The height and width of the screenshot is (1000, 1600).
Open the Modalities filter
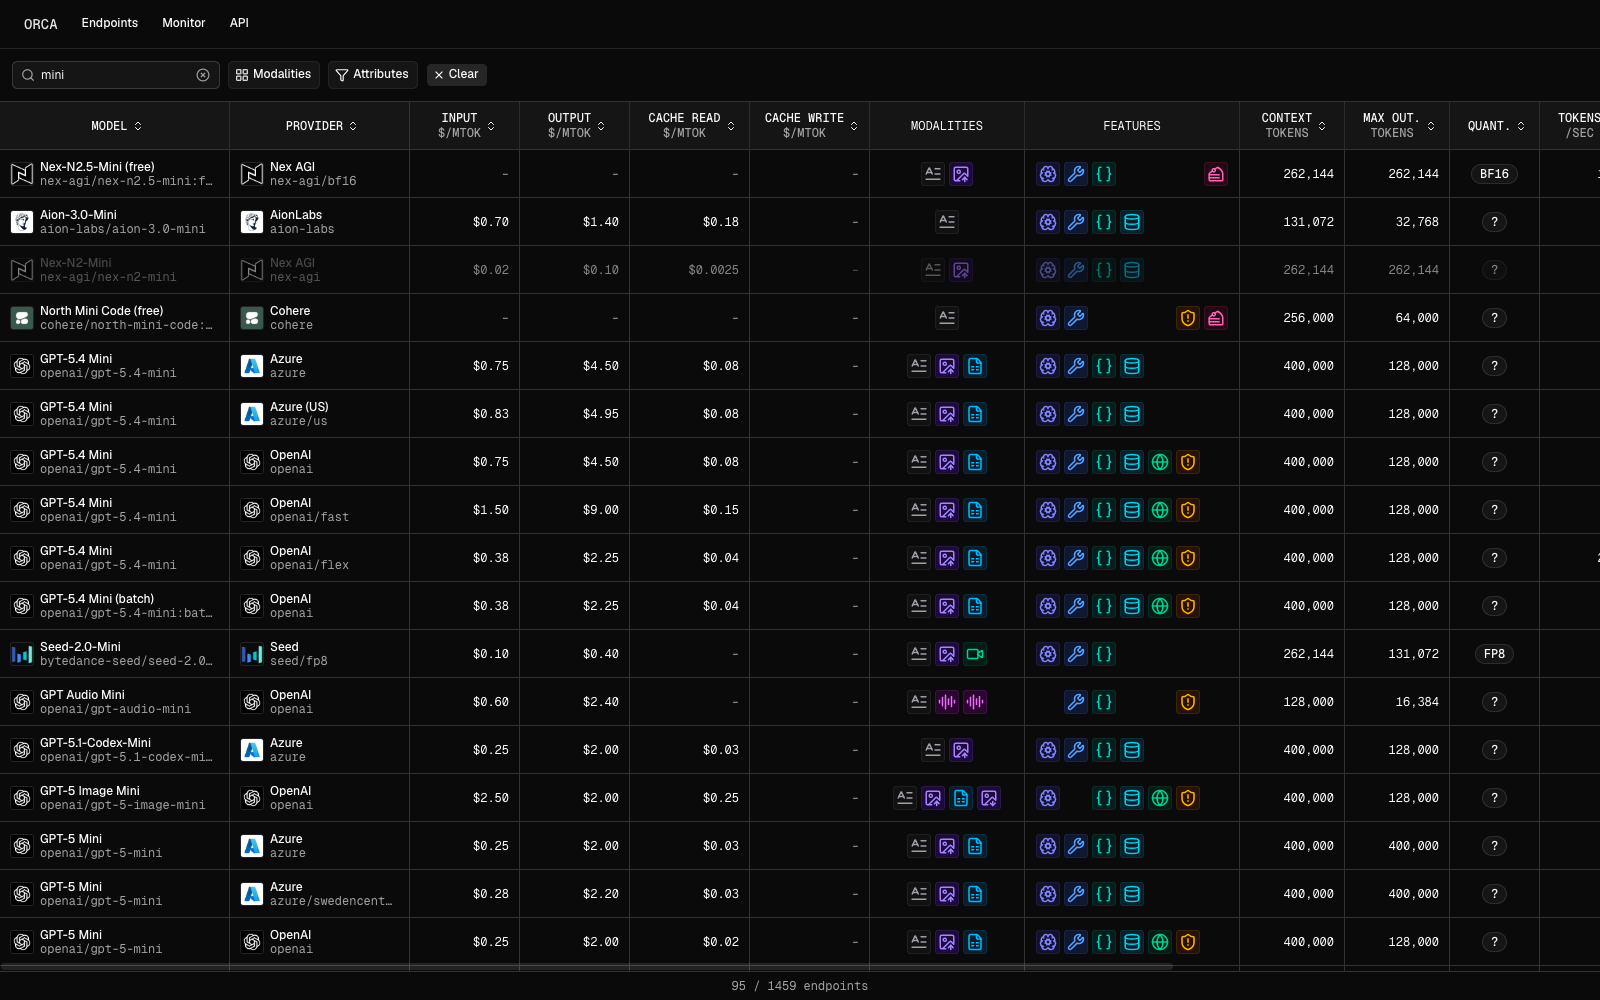pyautogui.click(x=274, y=75)
